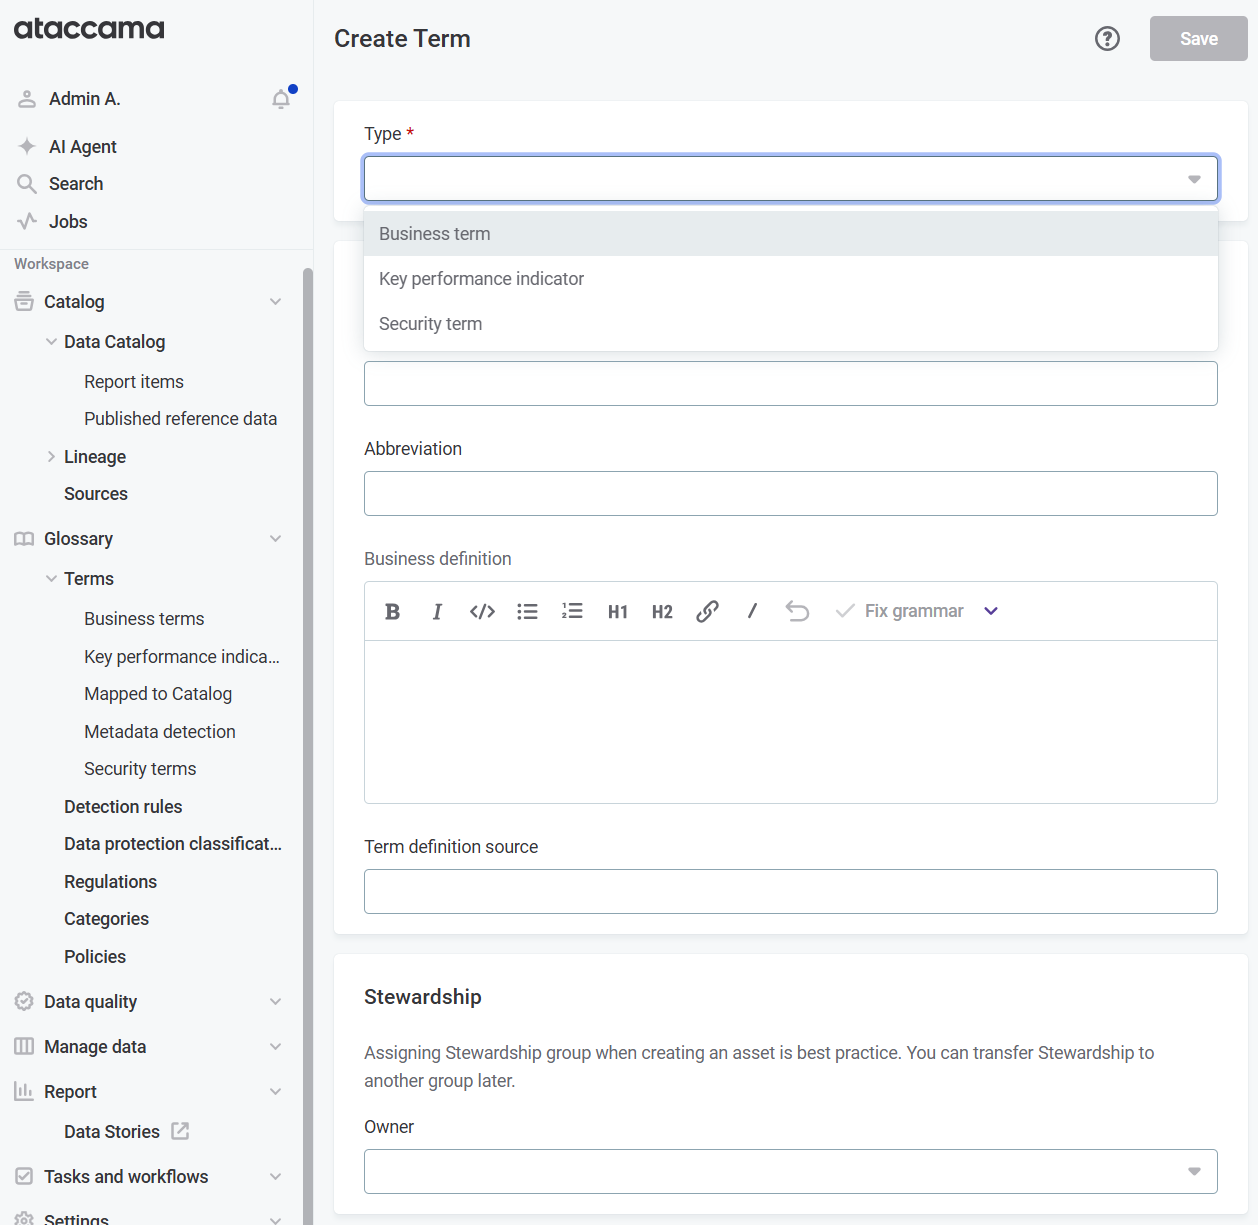Screen dimensions: 1258x1225
Task: Open help using the question mark icon
Action: pos(1107,38)
